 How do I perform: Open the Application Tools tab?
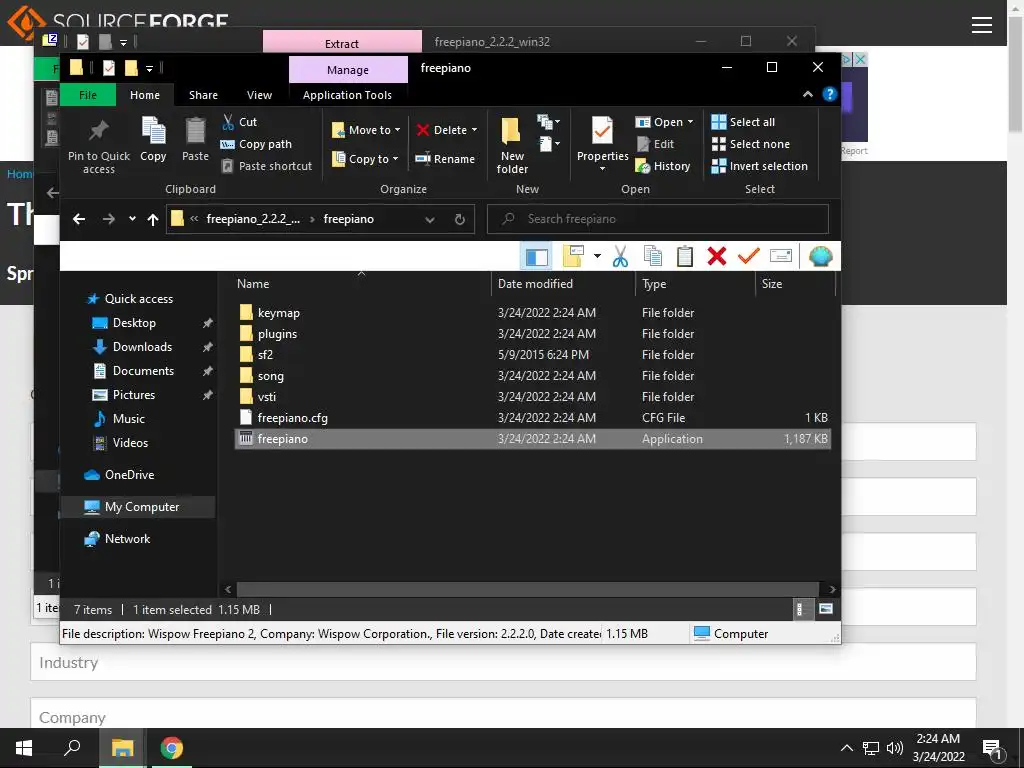click(347, 95)
